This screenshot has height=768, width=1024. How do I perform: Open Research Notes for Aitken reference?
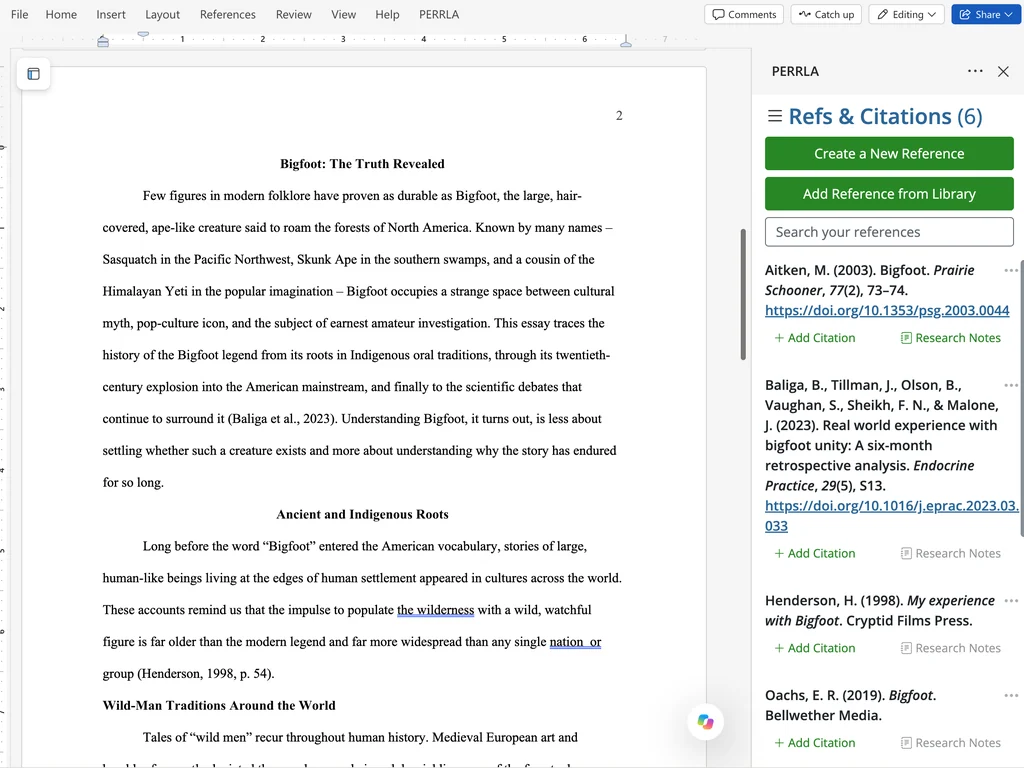[950, 338]
